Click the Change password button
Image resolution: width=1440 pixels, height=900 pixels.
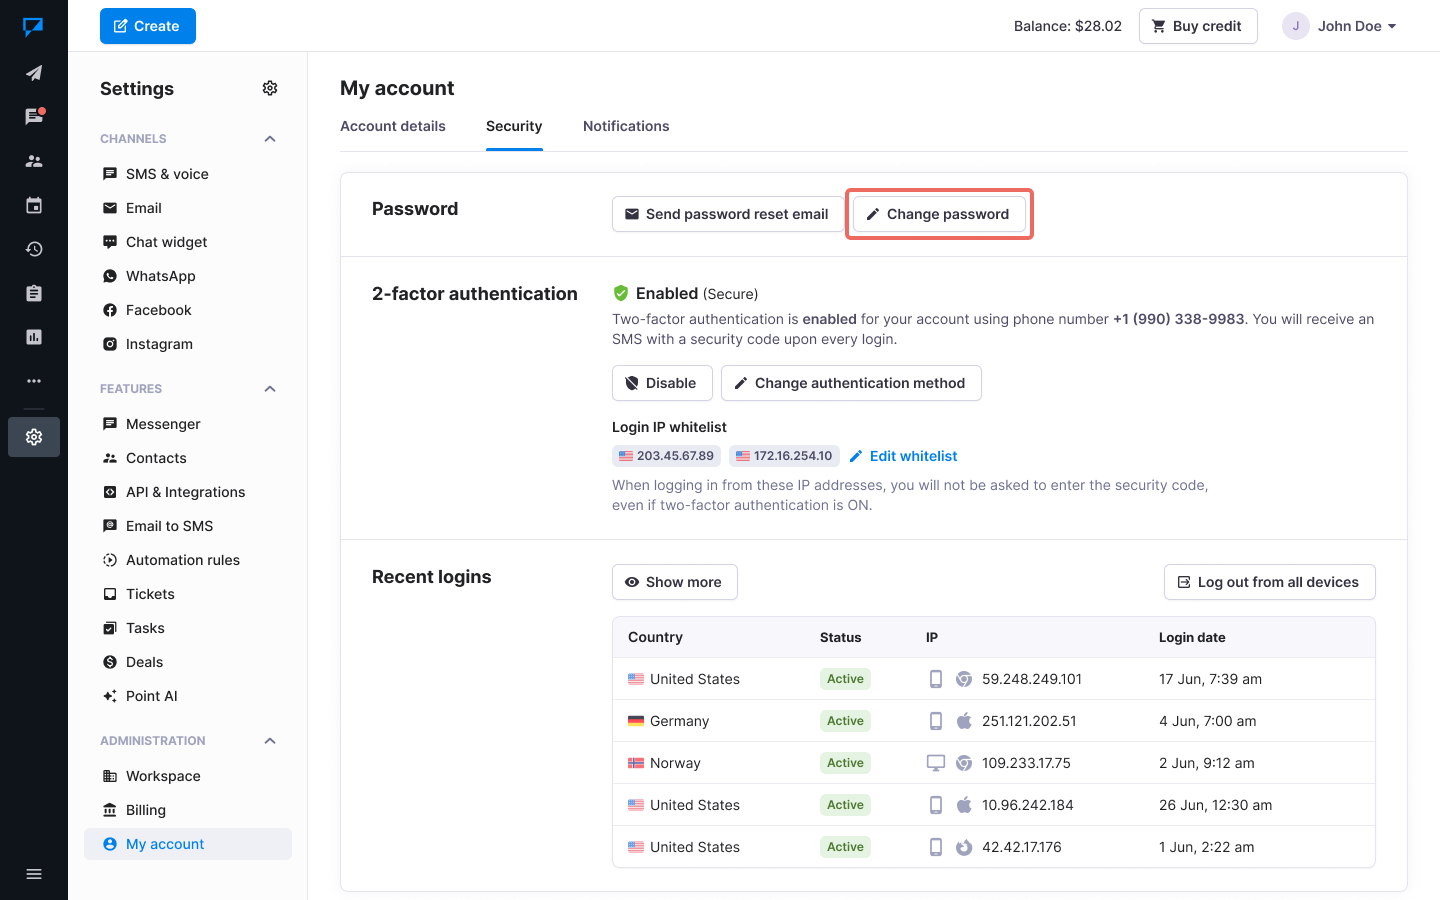click(x=938, y=214)
